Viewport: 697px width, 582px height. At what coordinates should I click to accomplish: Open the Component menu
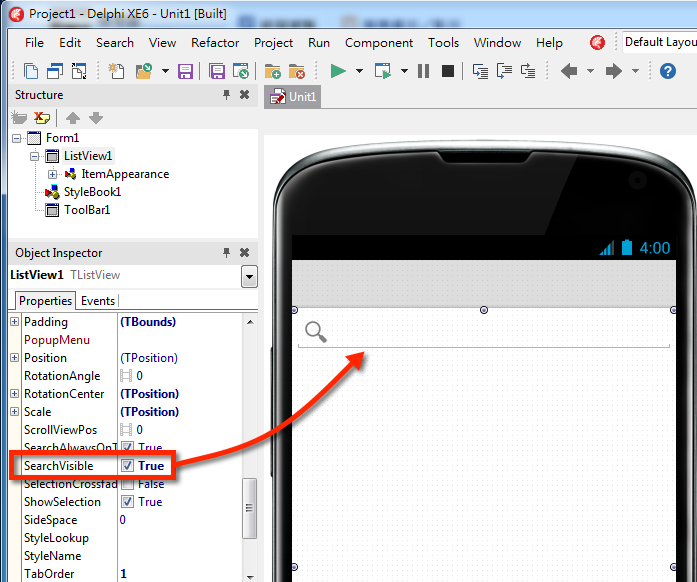[x=379, y=43]
